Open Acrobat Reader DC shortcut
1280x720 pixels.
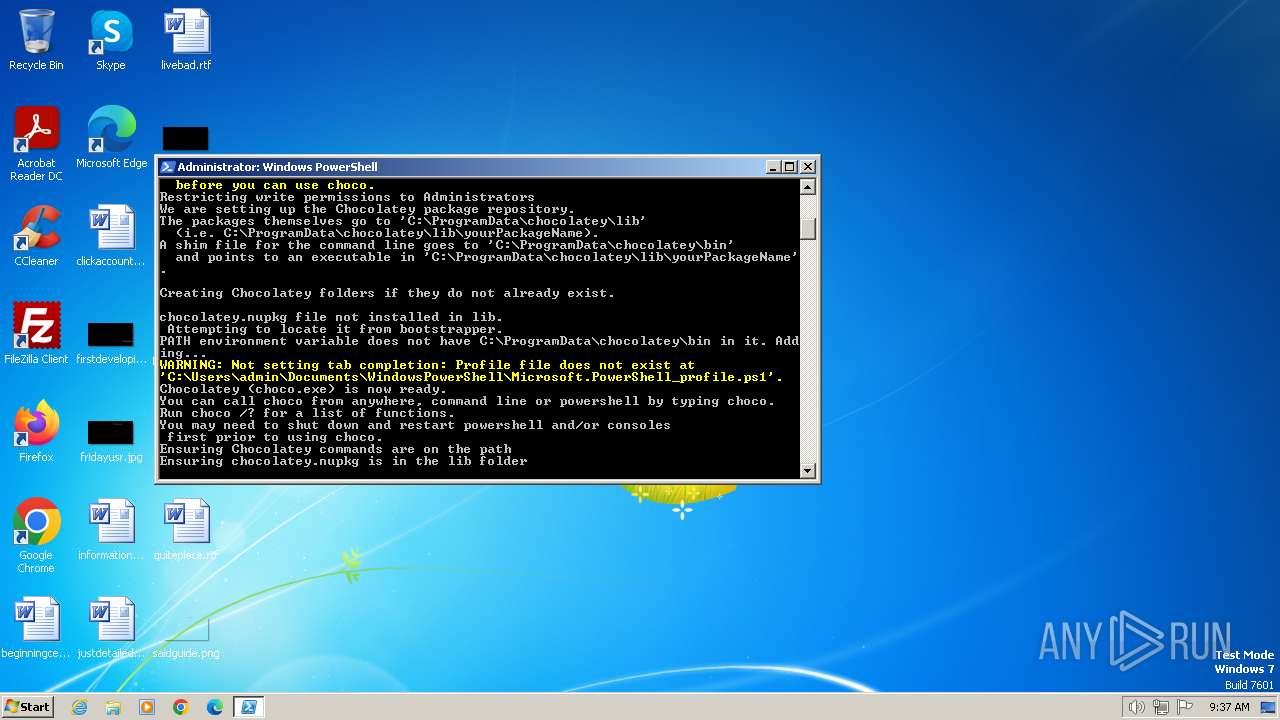coord(36,144)
